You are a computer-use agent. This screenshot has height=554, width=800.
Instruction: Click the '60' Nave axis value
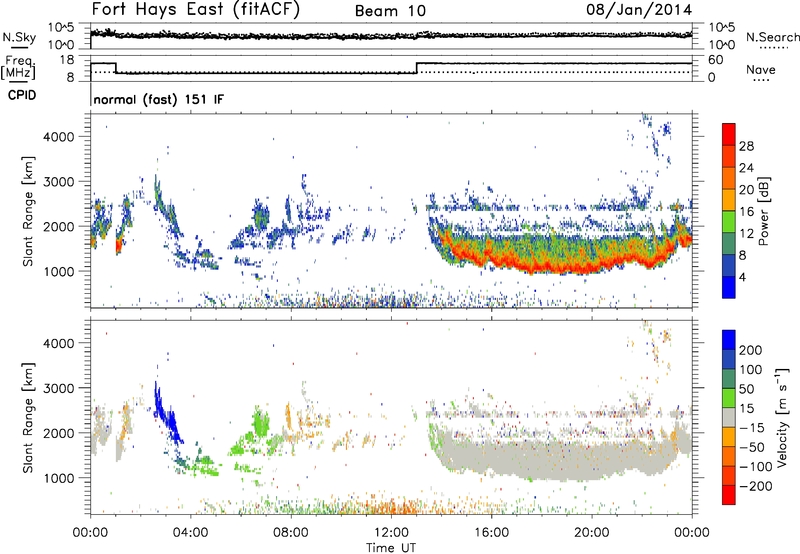pyautogui.click(x=715, y=60)
